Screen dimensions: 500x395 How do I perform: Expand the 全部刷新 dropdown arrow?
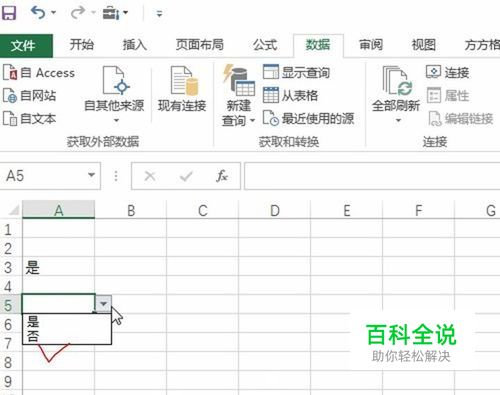click(x=398, y=120)
